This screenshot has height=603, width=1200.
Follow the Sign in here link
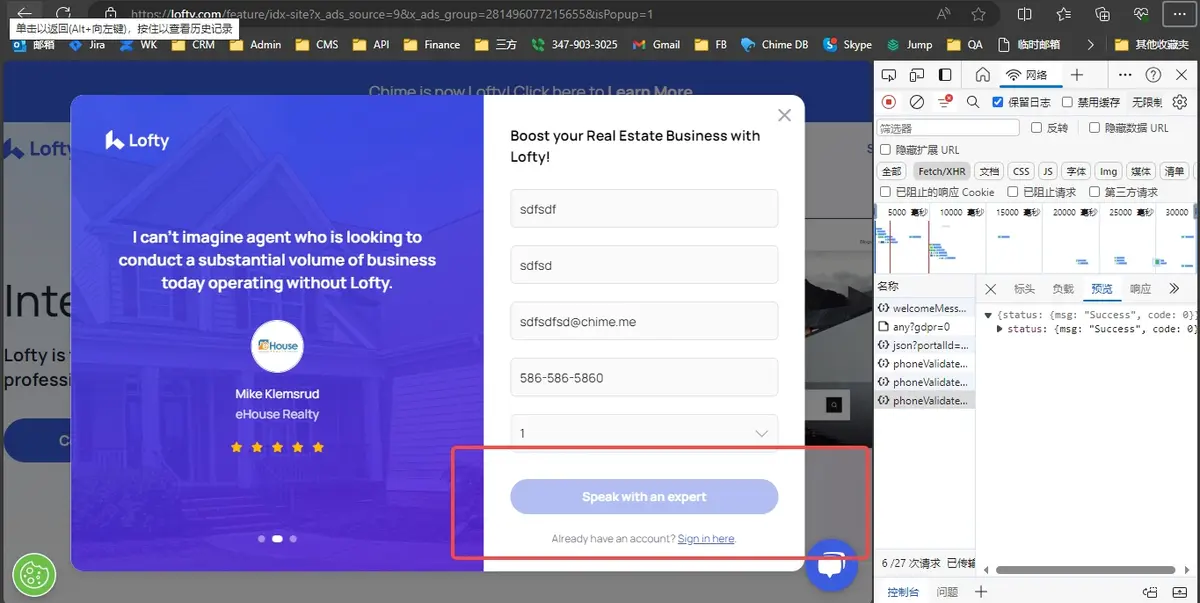pos(706,539)
